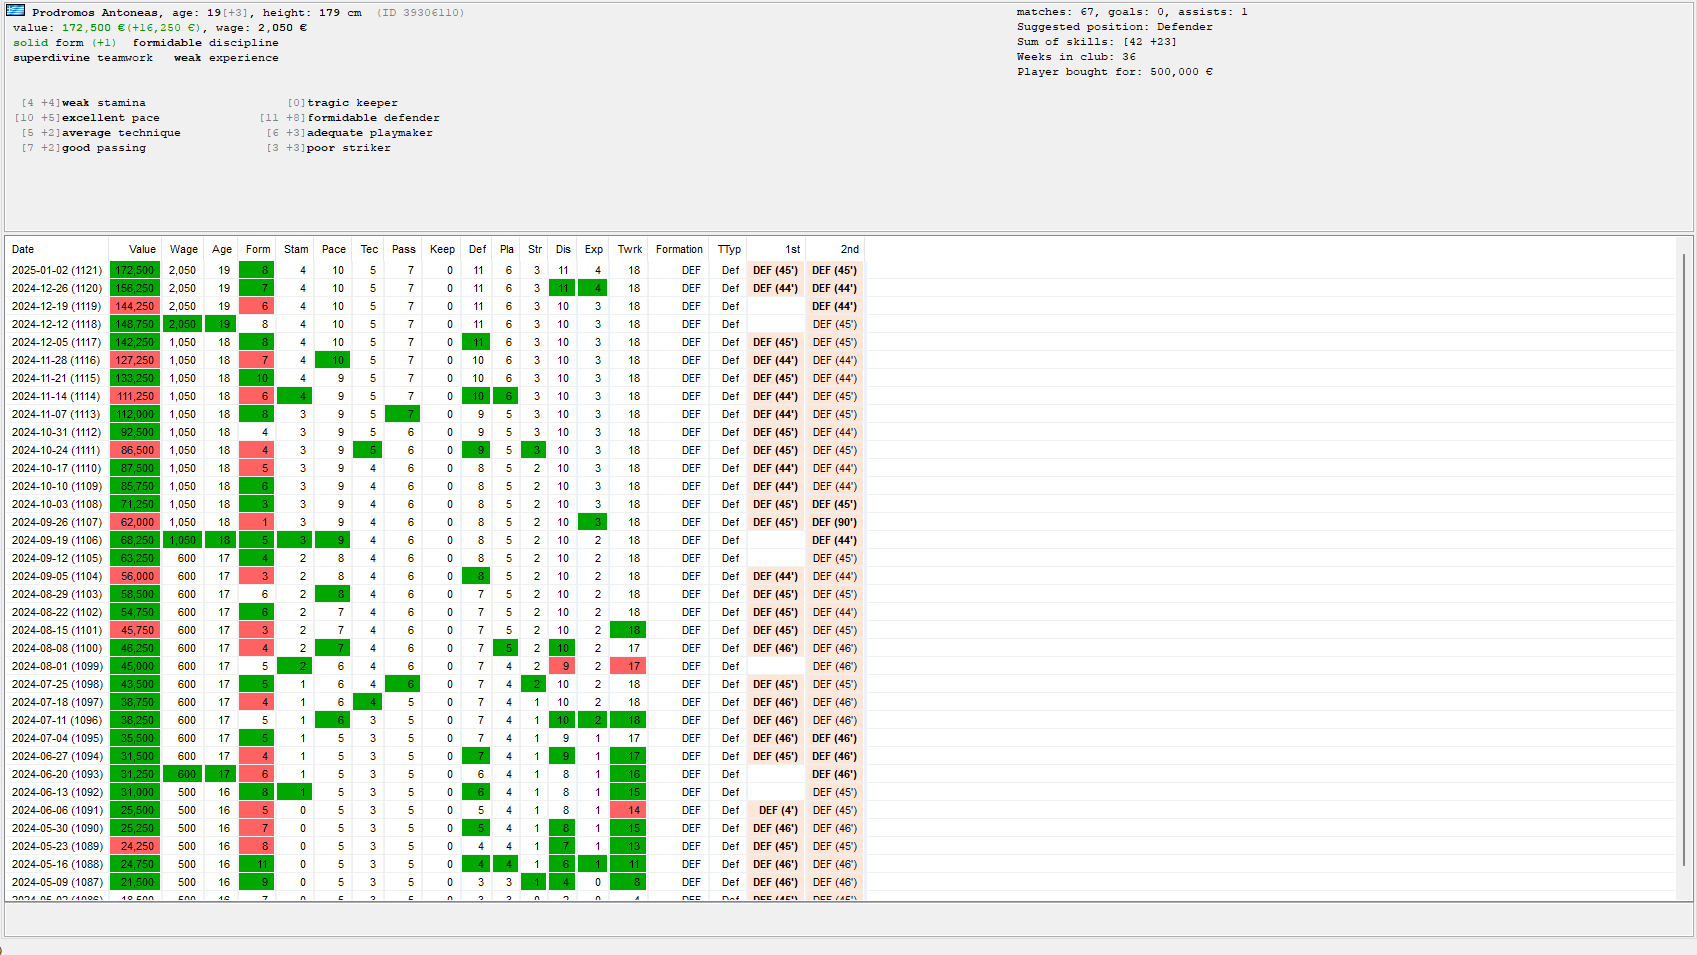1697x955 pixels.
Task: Click the Tec column header
Action: 369,249
